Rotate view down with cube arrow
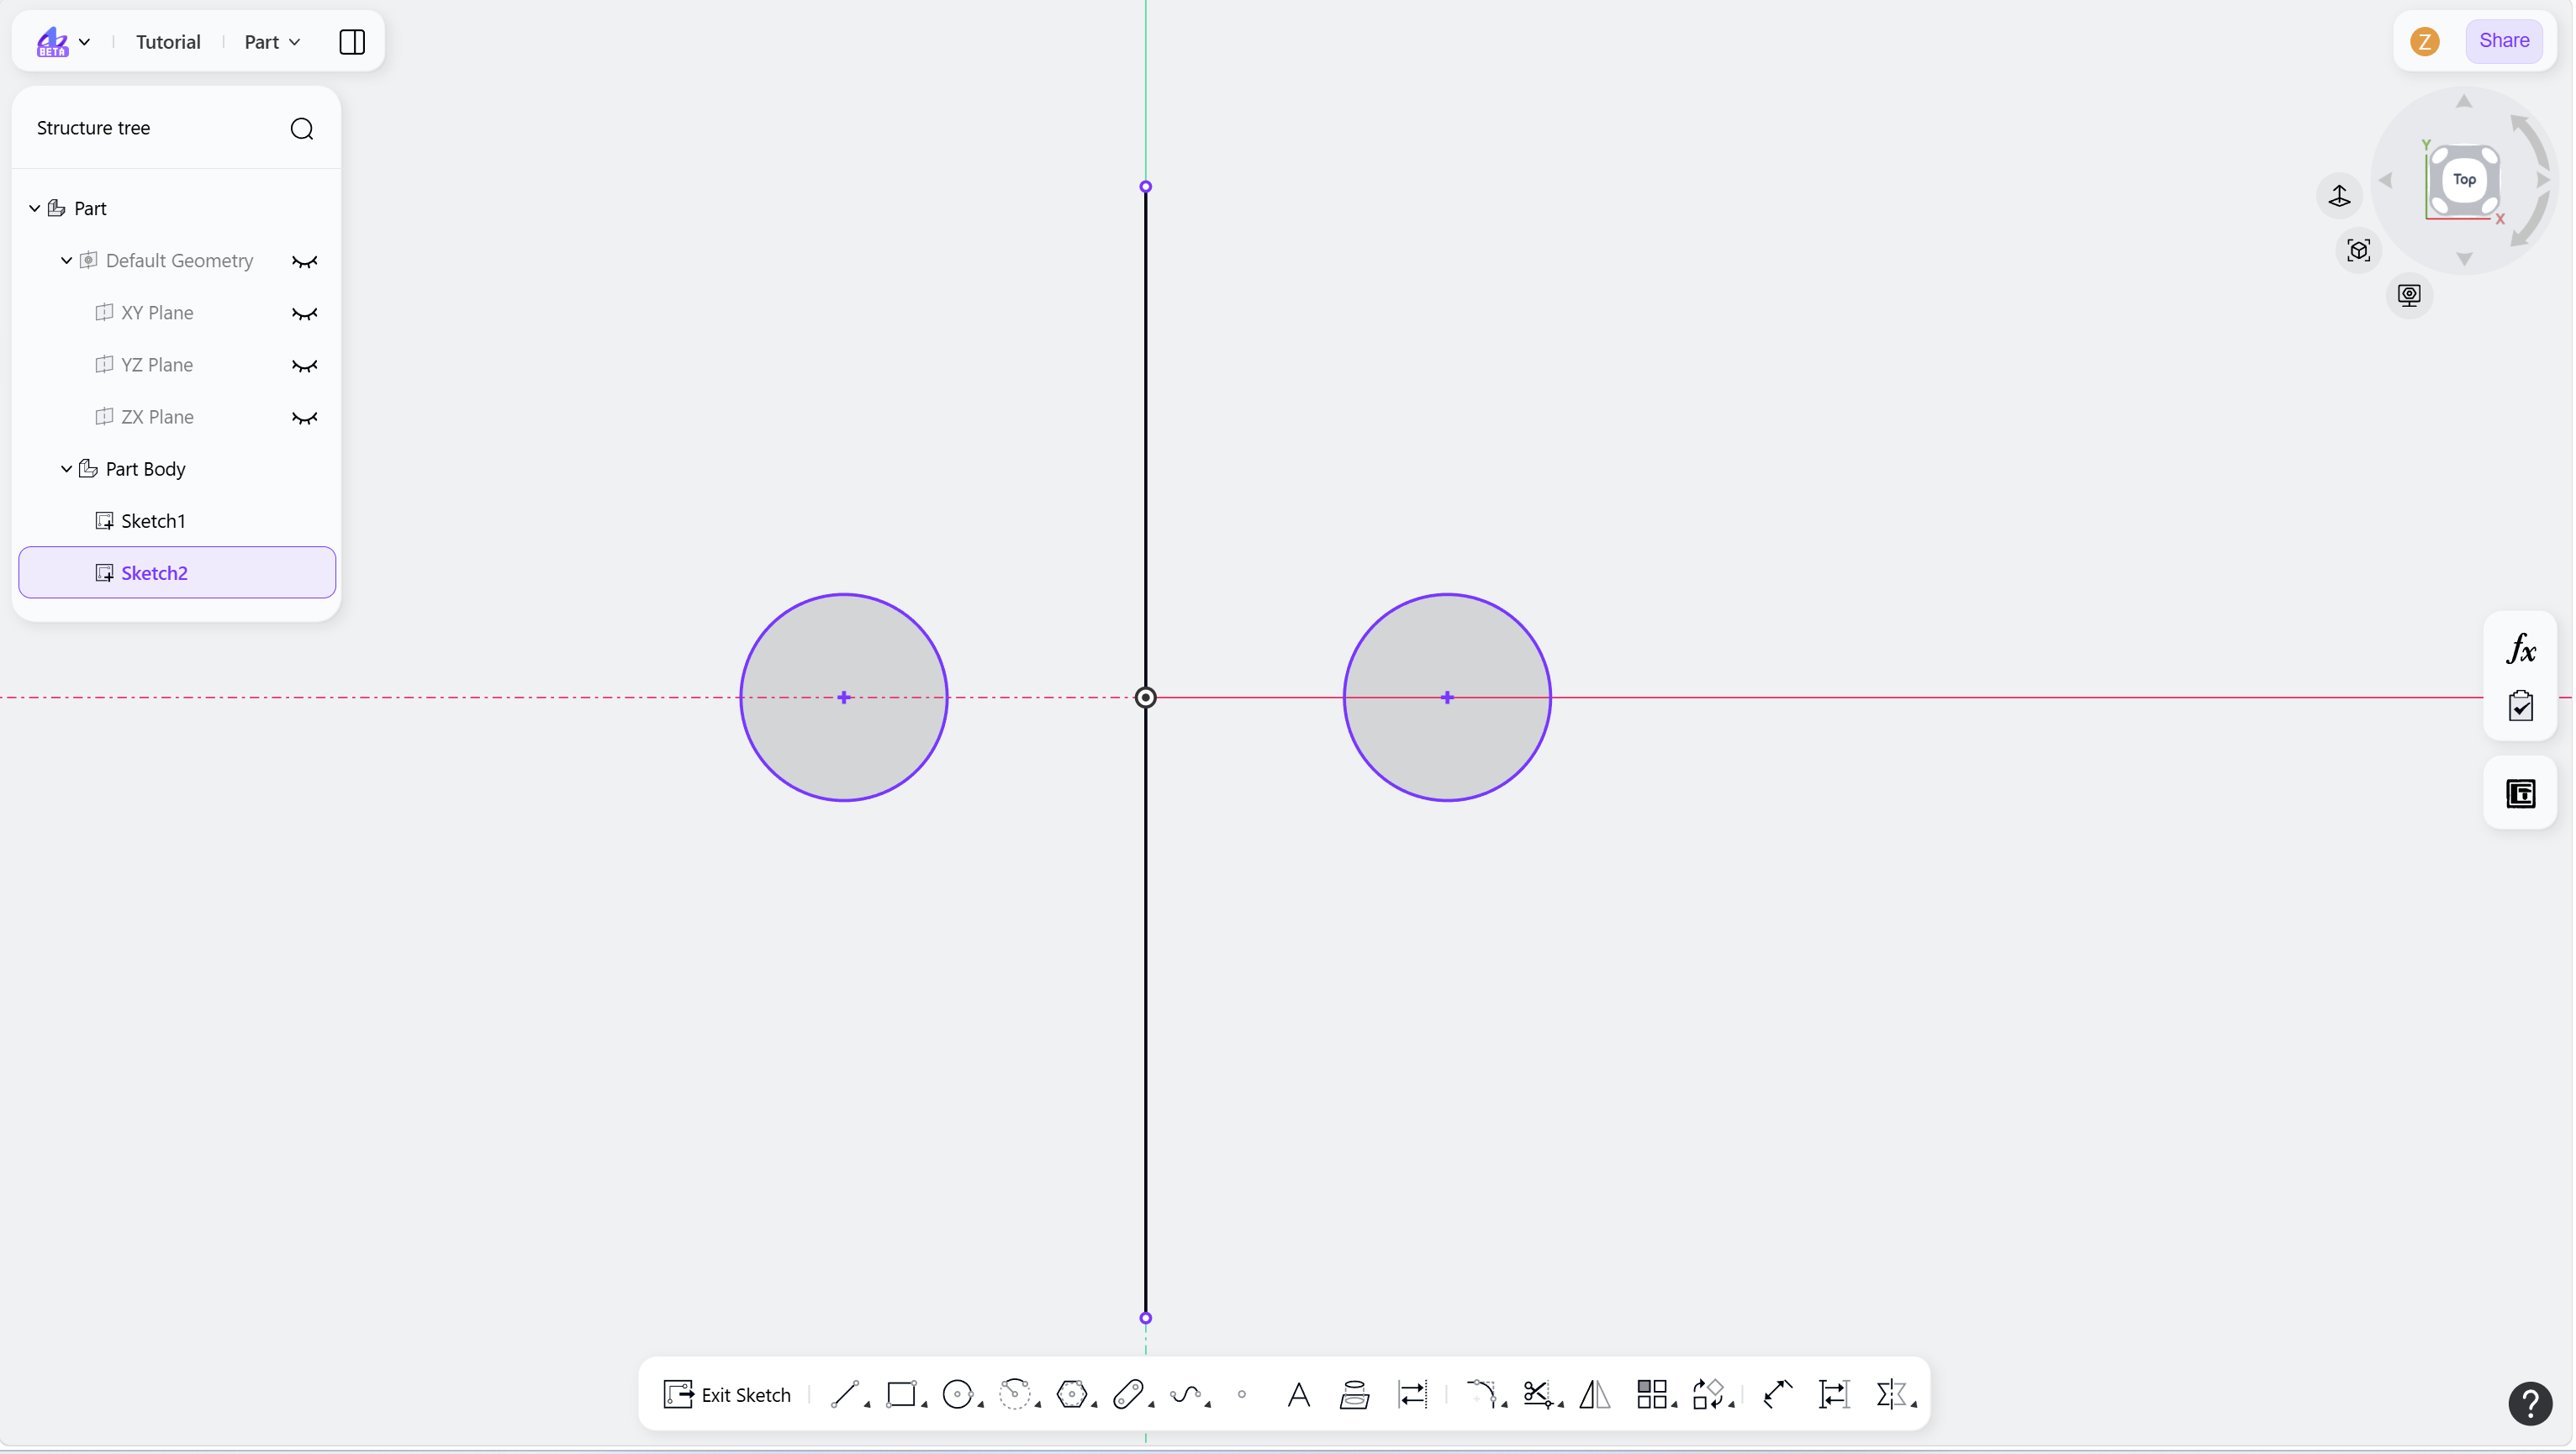 [x=2464, y=259]
